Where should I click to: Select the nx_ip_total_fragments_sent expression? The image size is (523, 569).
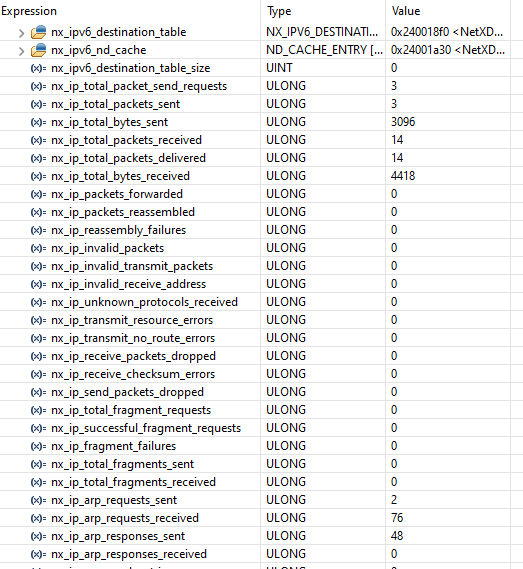[123, 464]
